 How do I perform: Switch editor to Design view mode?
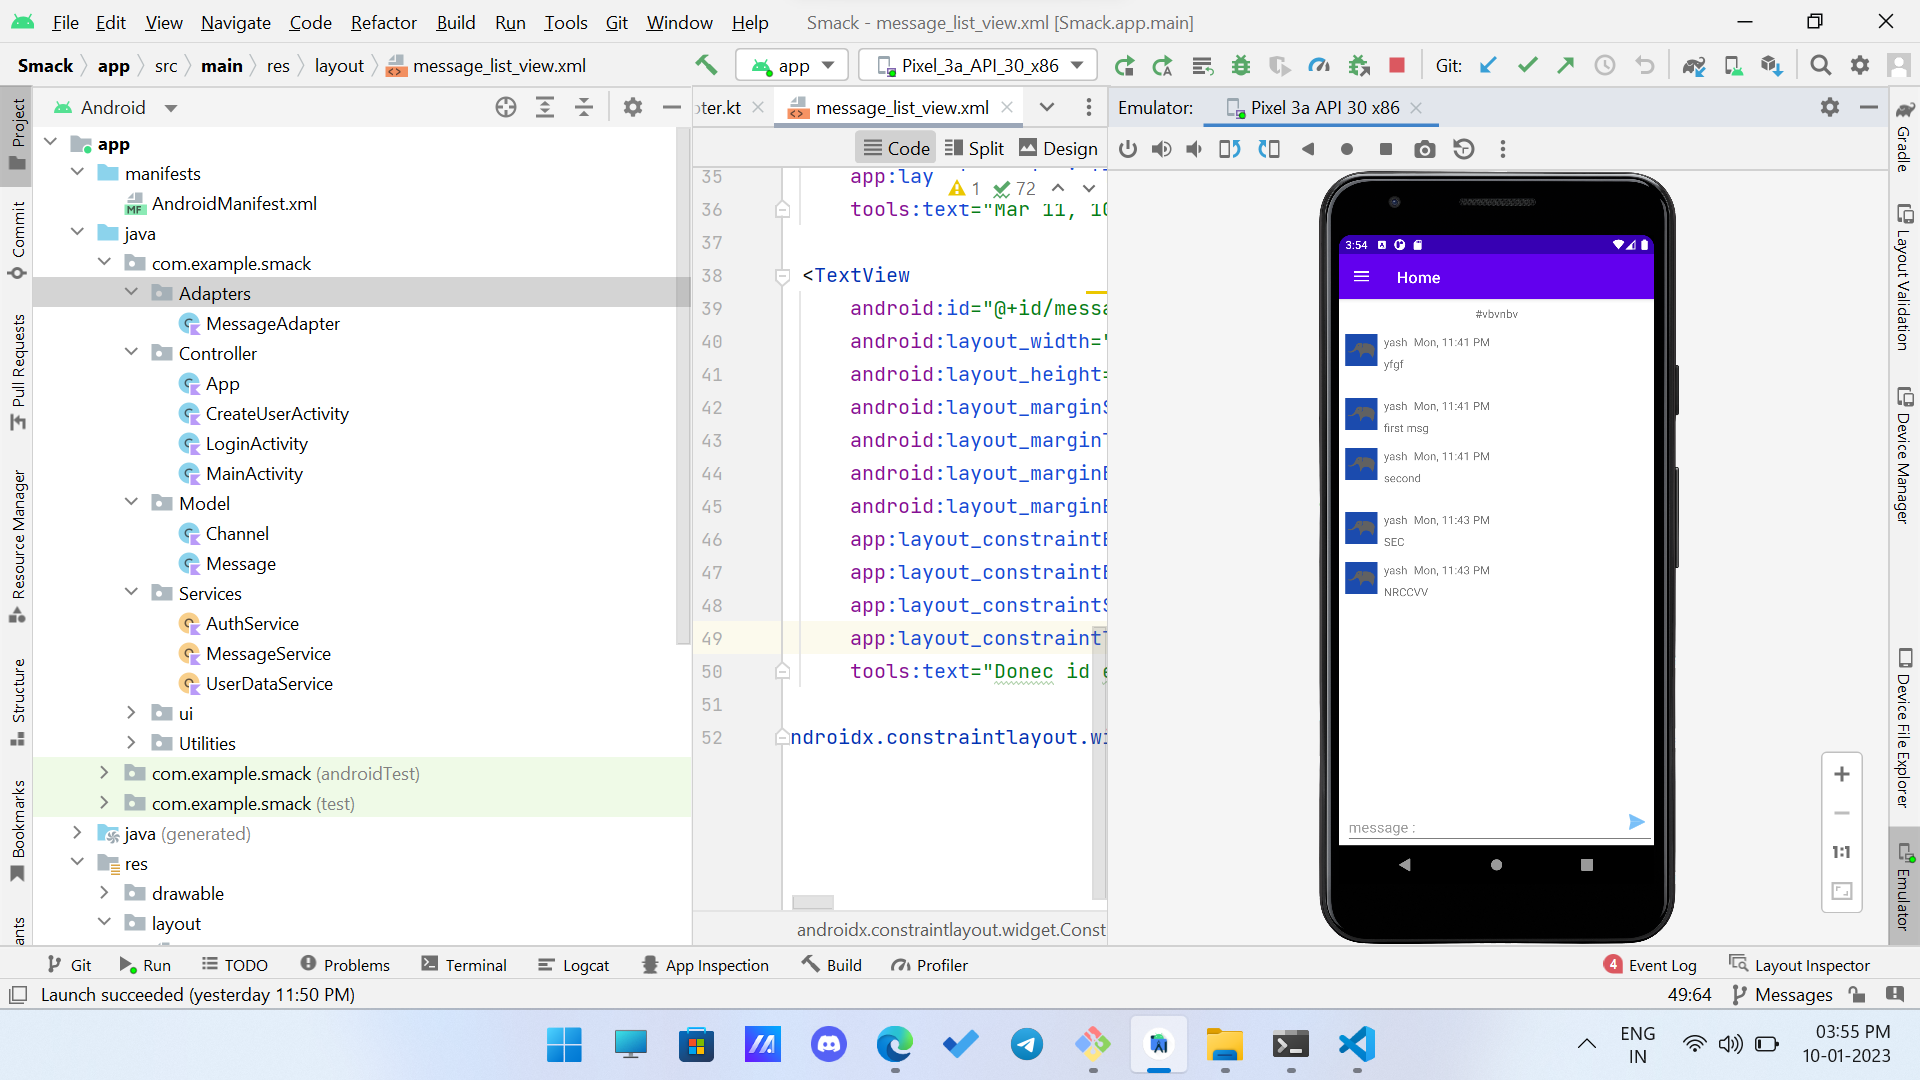pyautogui.click(x=1058, y=148)
